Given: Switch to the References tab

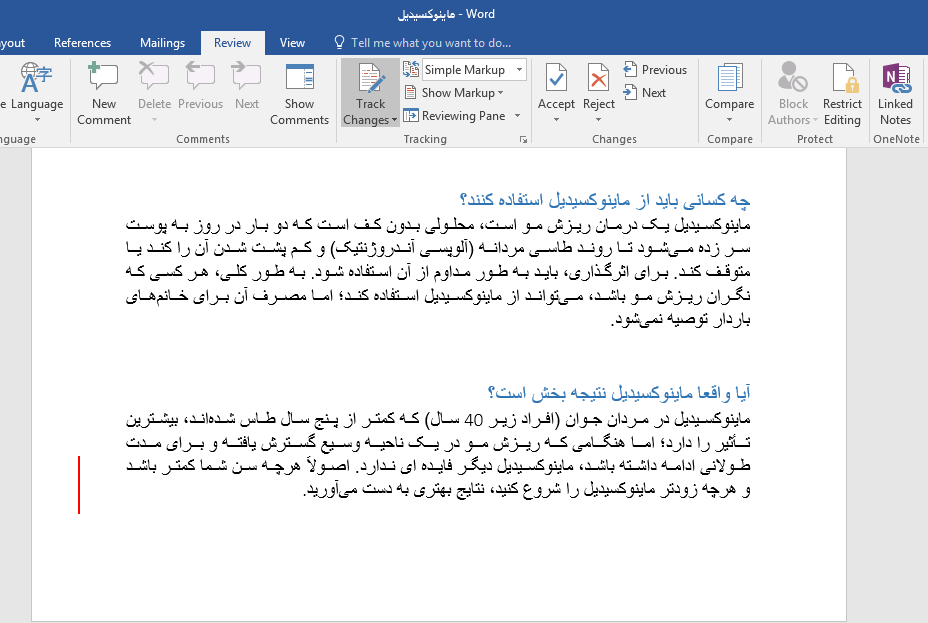Looking at the screenshot, I should [x=82, y=43].
